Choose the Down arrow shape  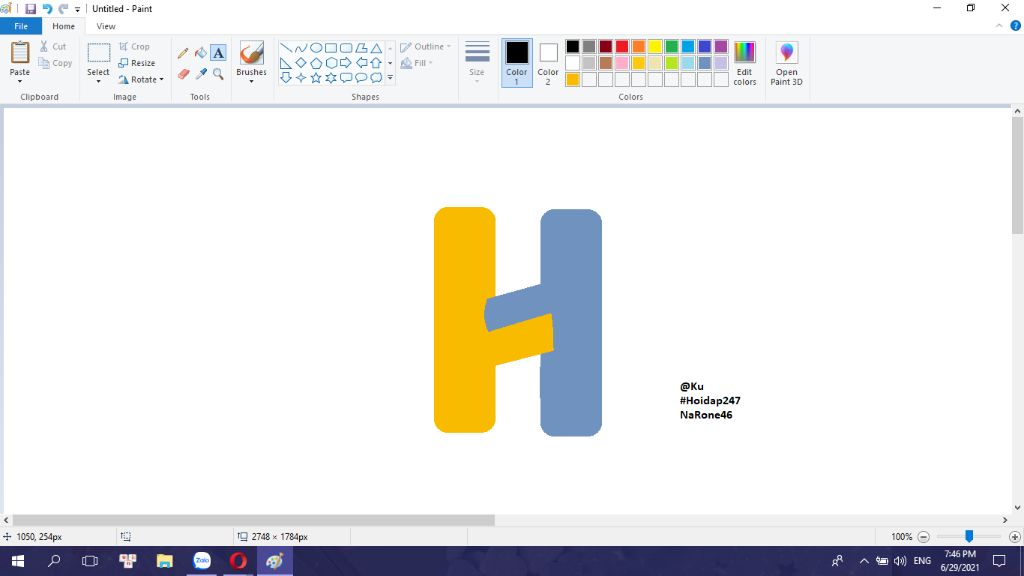[x=286, y=78]
